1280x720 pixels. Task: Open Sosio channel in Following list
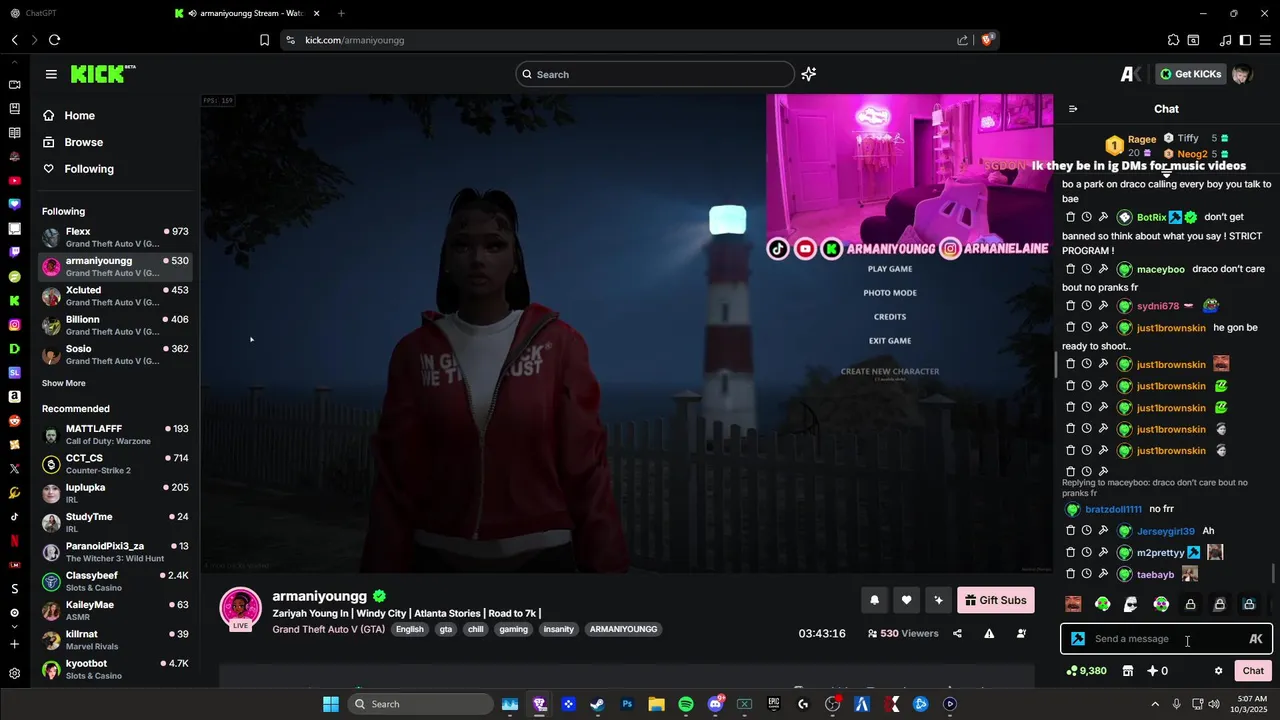115,354
